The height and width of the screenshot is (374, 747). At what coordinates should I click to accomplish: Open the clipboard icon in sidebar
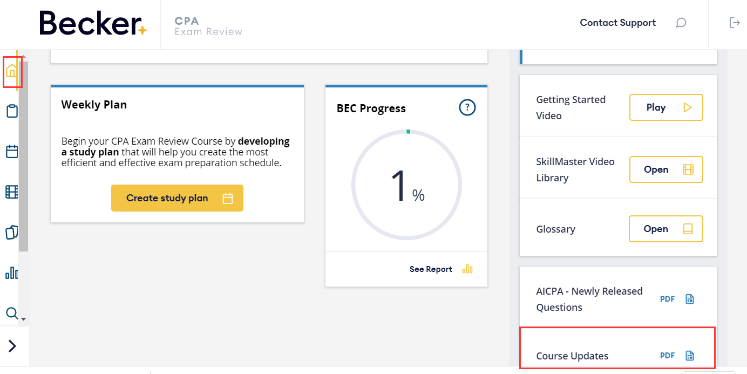pyautogui.click(x=11, y=111)
